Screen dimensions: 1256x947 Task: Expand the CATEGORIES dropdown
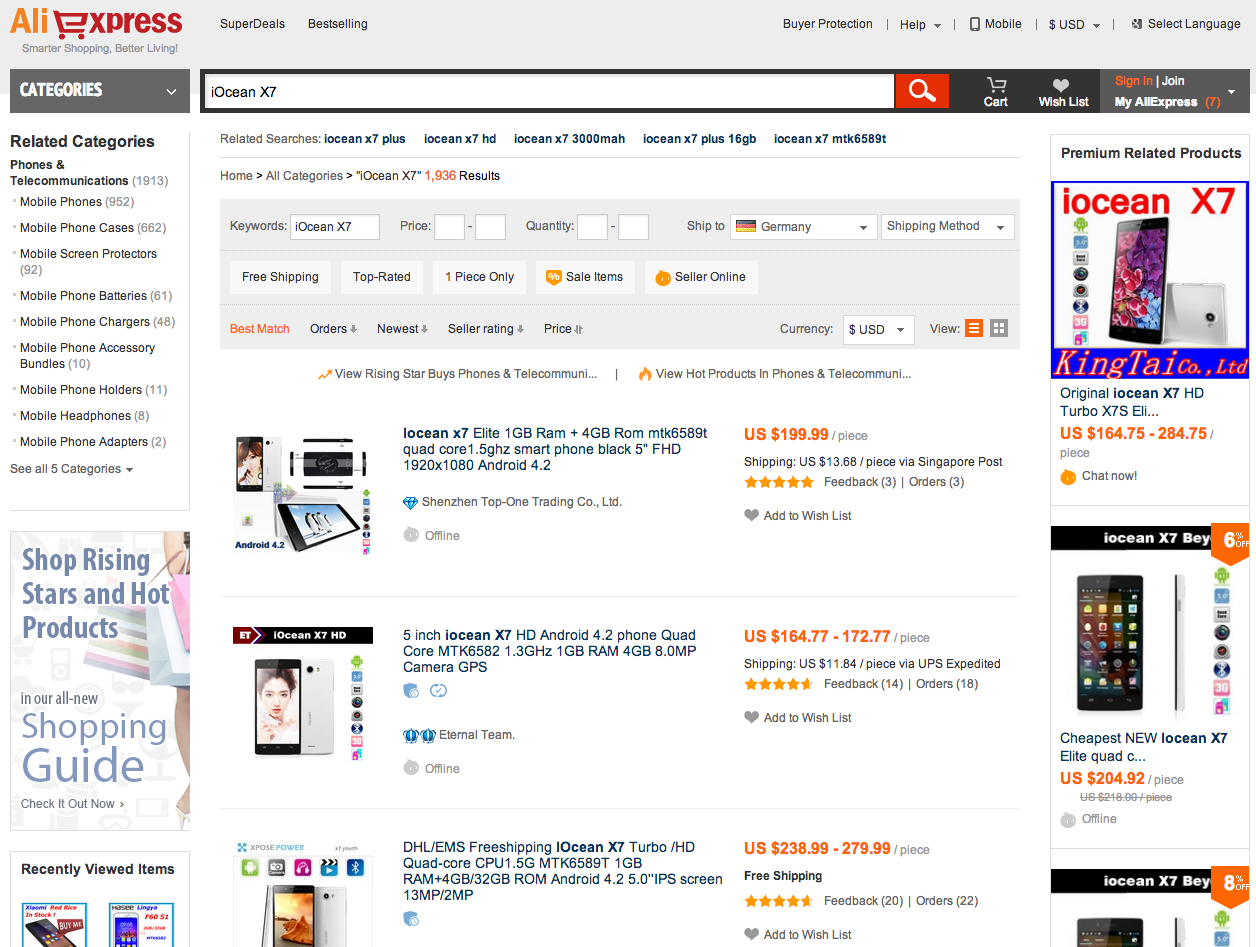[100, 91]
